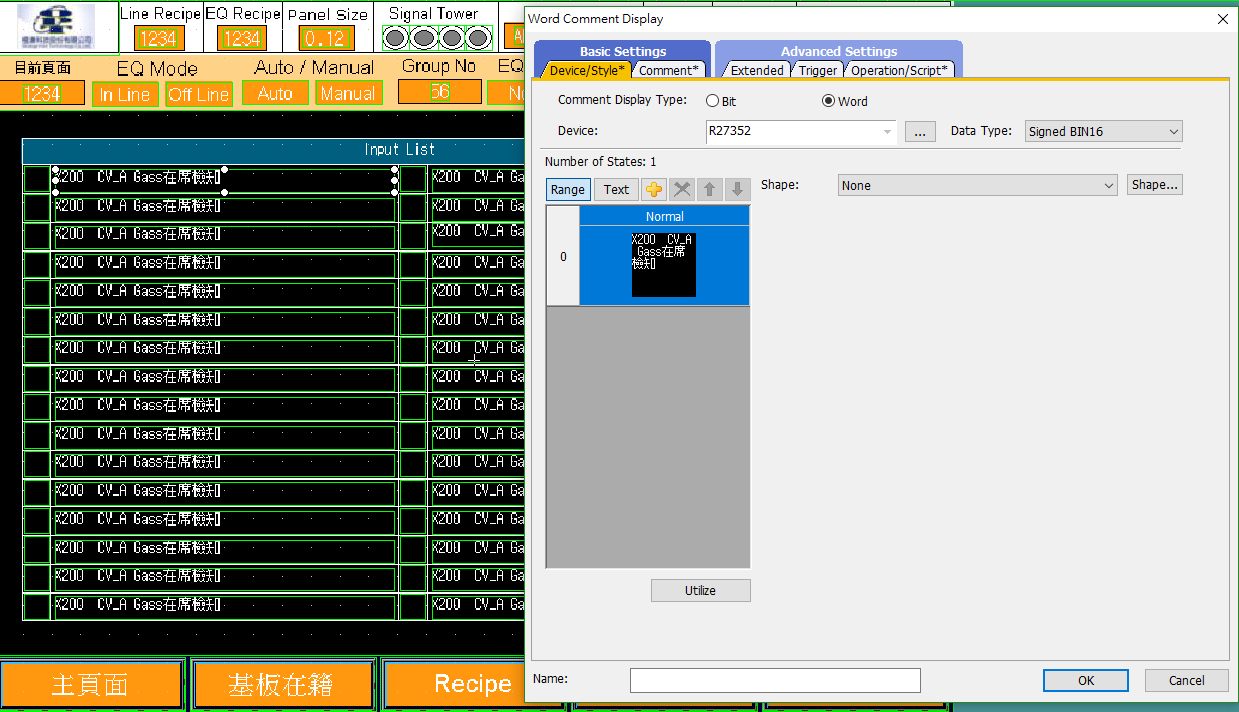
Task: Click the delete state X icon
Action: tap(682, 190)
